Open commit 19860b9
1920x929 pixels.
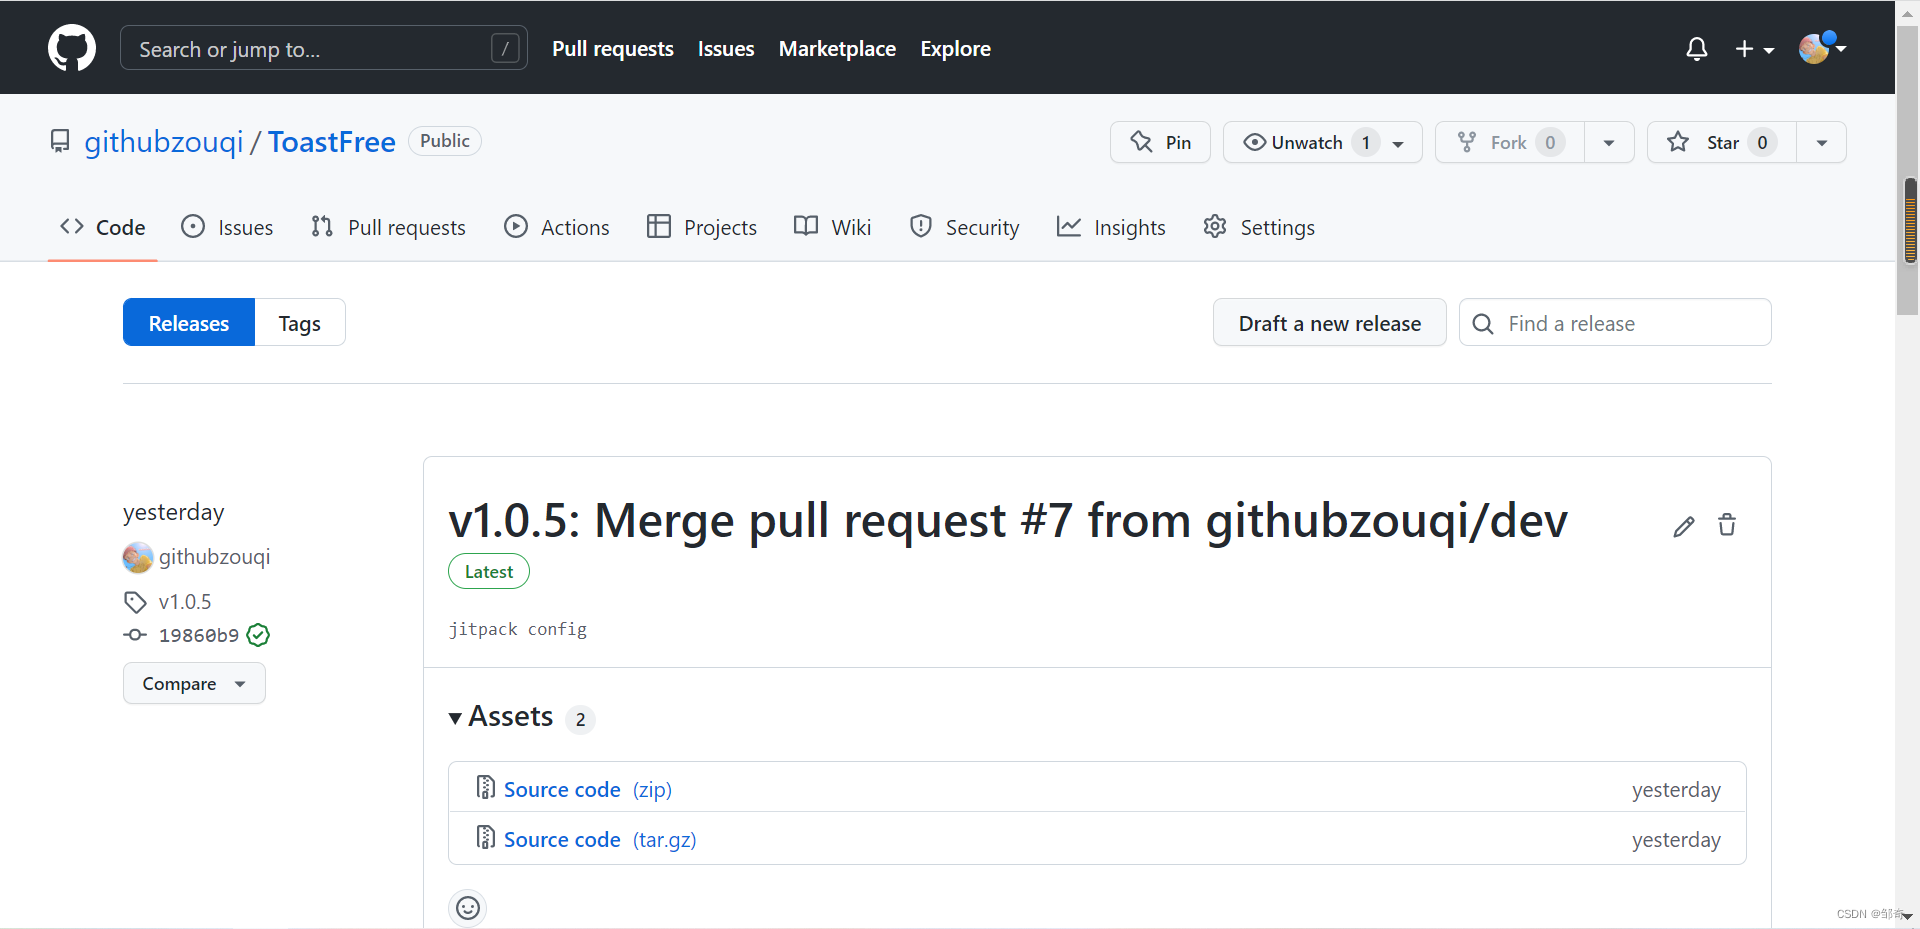(199, 635)
